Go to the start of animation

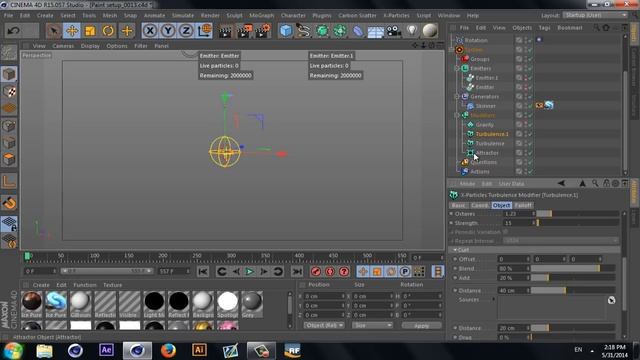203,271
